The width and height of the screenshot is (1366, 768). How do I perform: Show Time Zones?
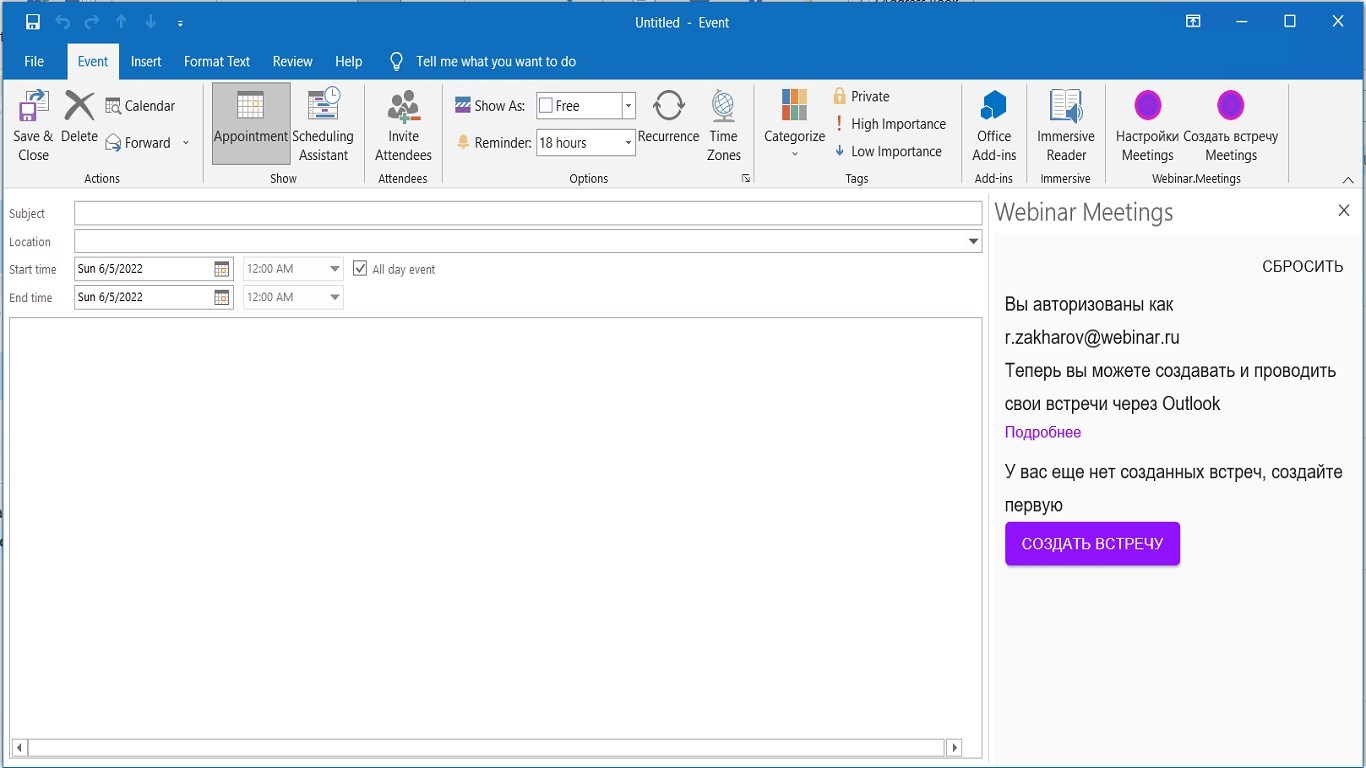click(724, 125)
